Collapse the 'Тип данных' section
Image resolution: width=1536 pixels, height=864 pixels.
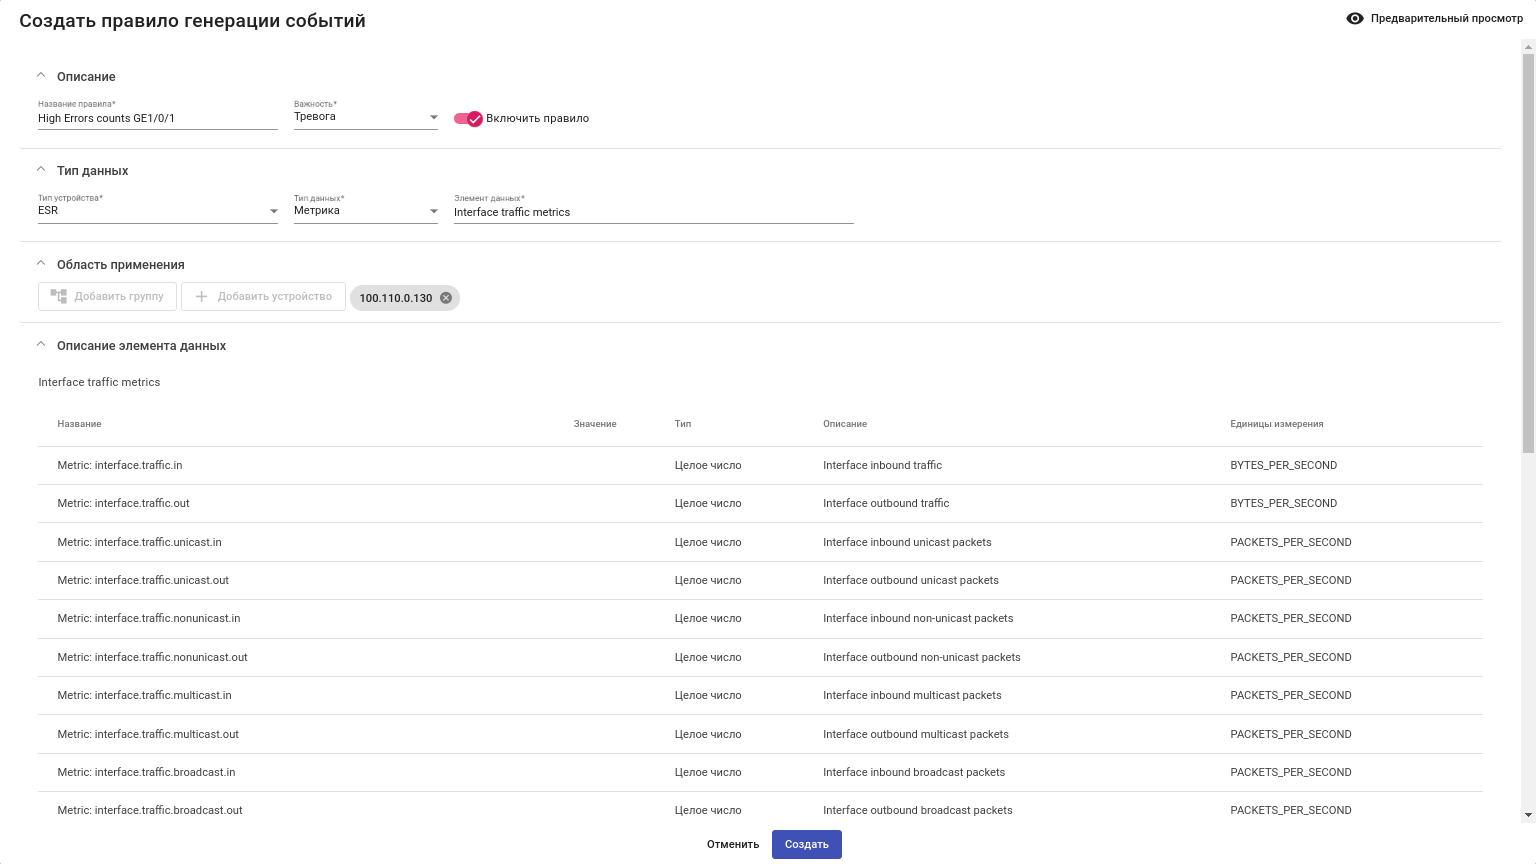41,170
